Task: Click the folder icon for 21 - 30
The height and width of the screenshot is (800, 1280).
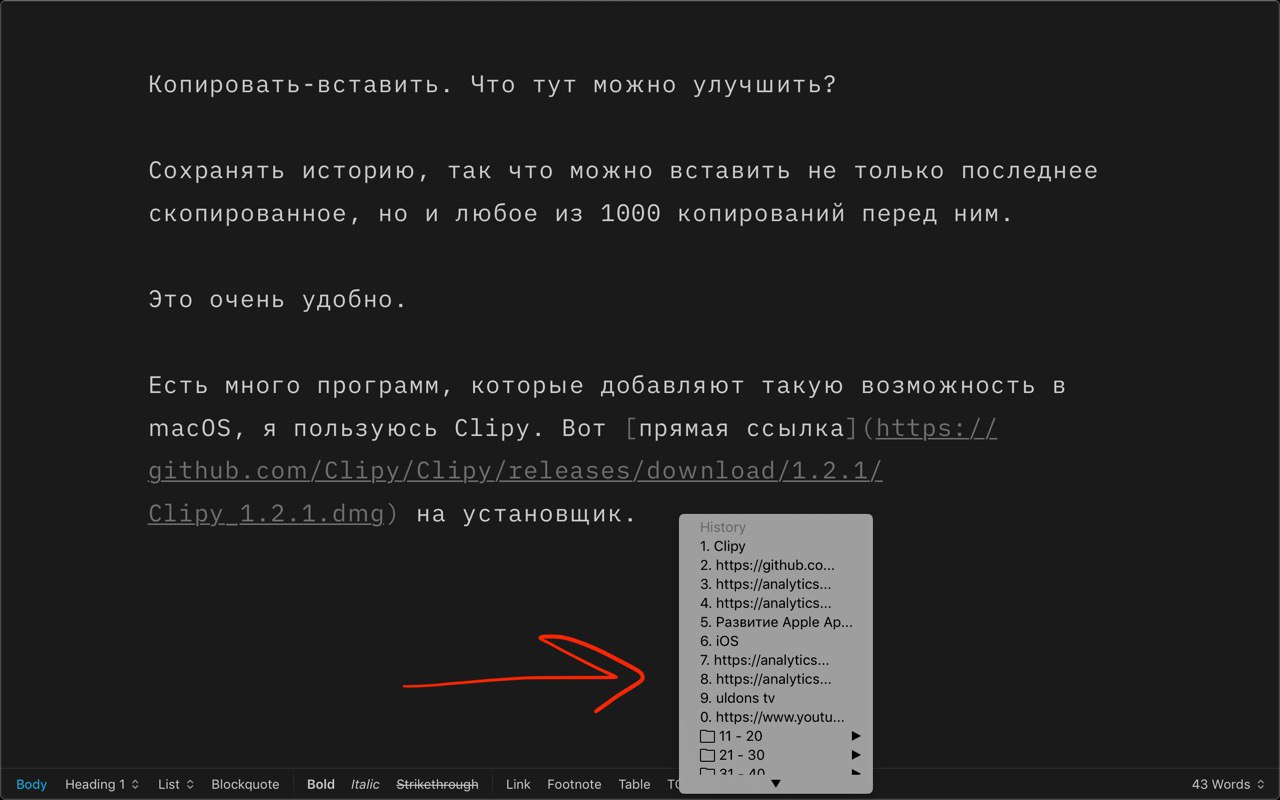Action: tap(707, 755)
